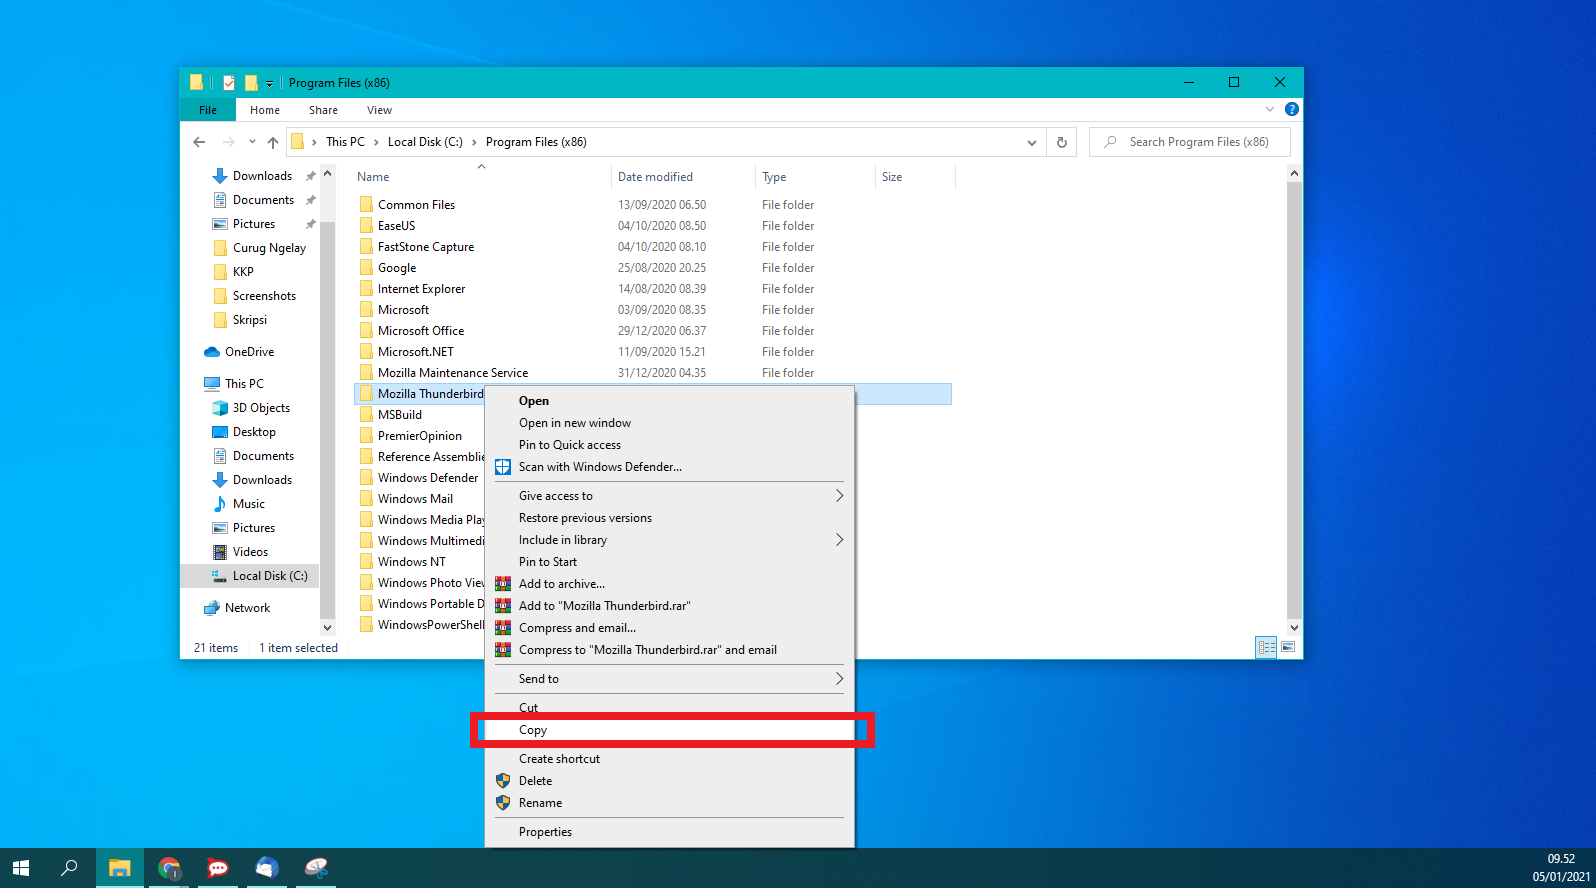The width and height of the screenshot is (1596, 888).
Task: Select pinned Documents in Quick access
Action: click(x=263, y=200)
